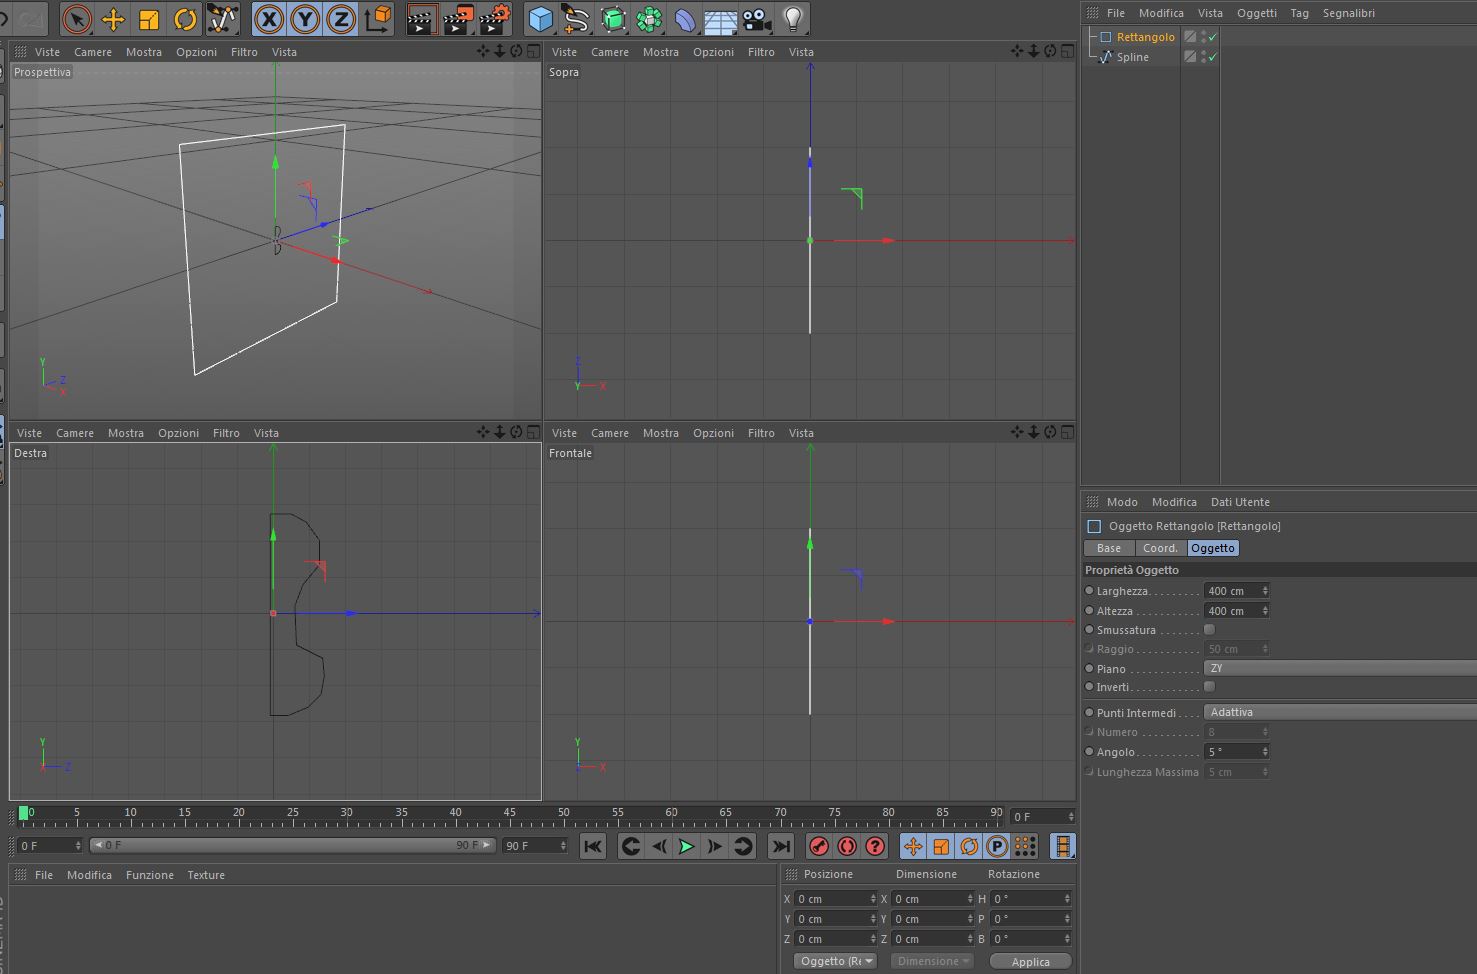Switch to the Coord. tab

tap(1160, 548)
